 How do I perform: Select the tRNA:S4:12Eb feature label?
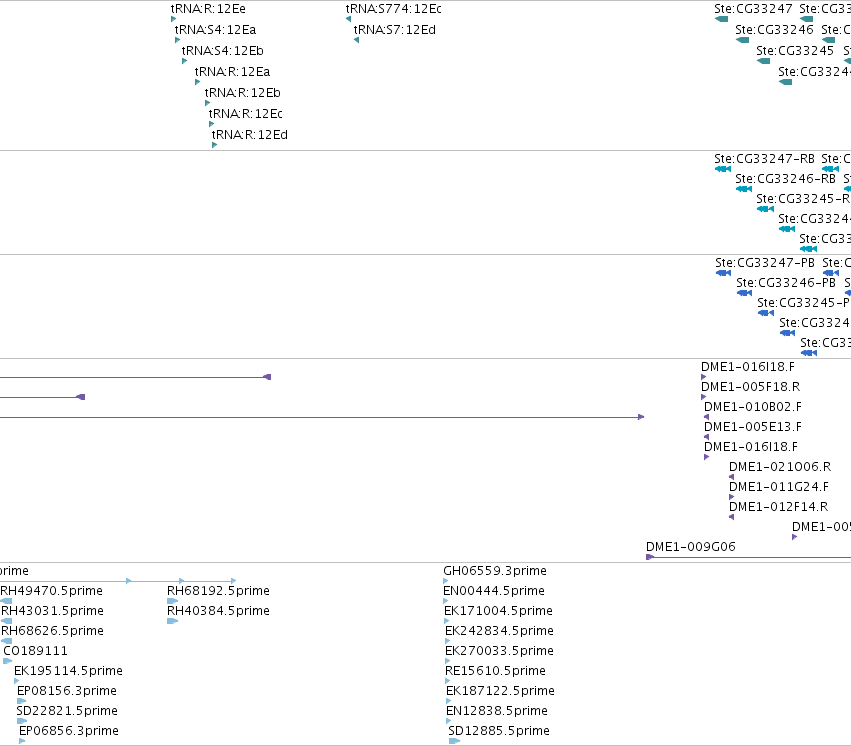(x=223, y=51)
